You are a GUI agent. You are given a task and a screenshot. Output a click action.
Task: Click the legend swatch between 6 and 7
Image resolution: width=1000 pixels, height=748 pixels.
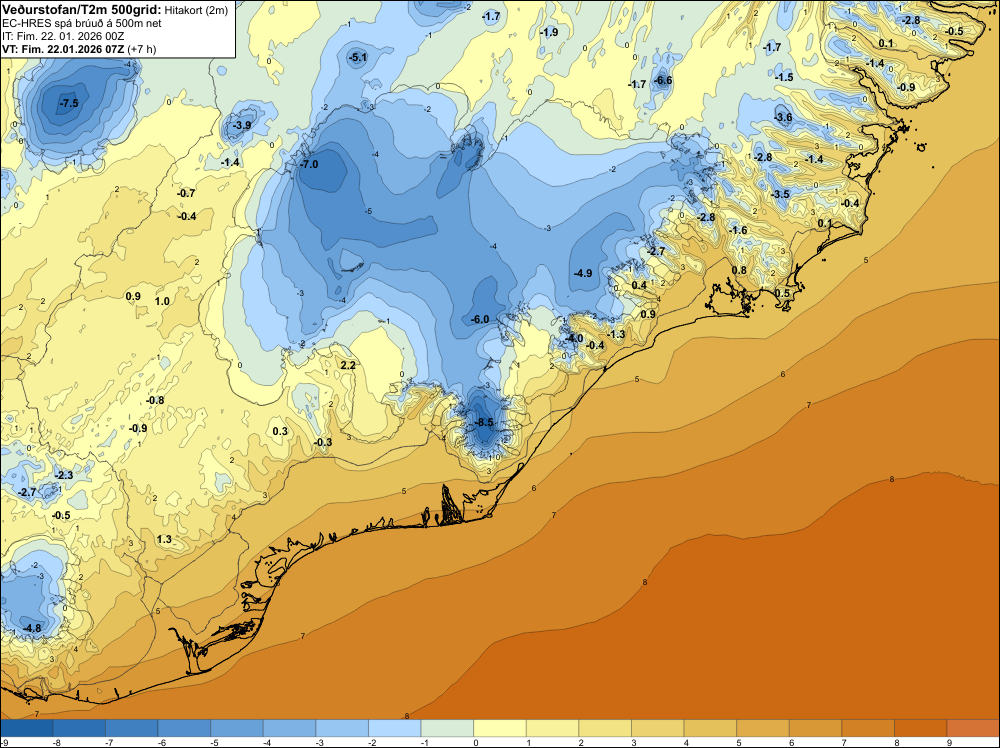[x=816, y=728]
